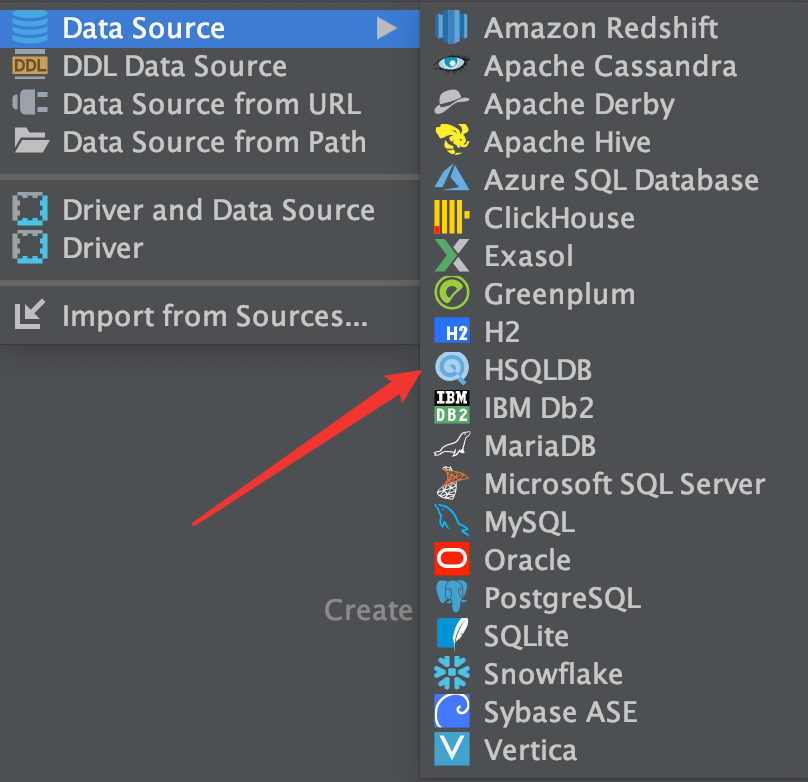The image size is (808, 782).
Task: Select the Data Source menu entry
Action: pyautogui.click(x=210, y=28)
